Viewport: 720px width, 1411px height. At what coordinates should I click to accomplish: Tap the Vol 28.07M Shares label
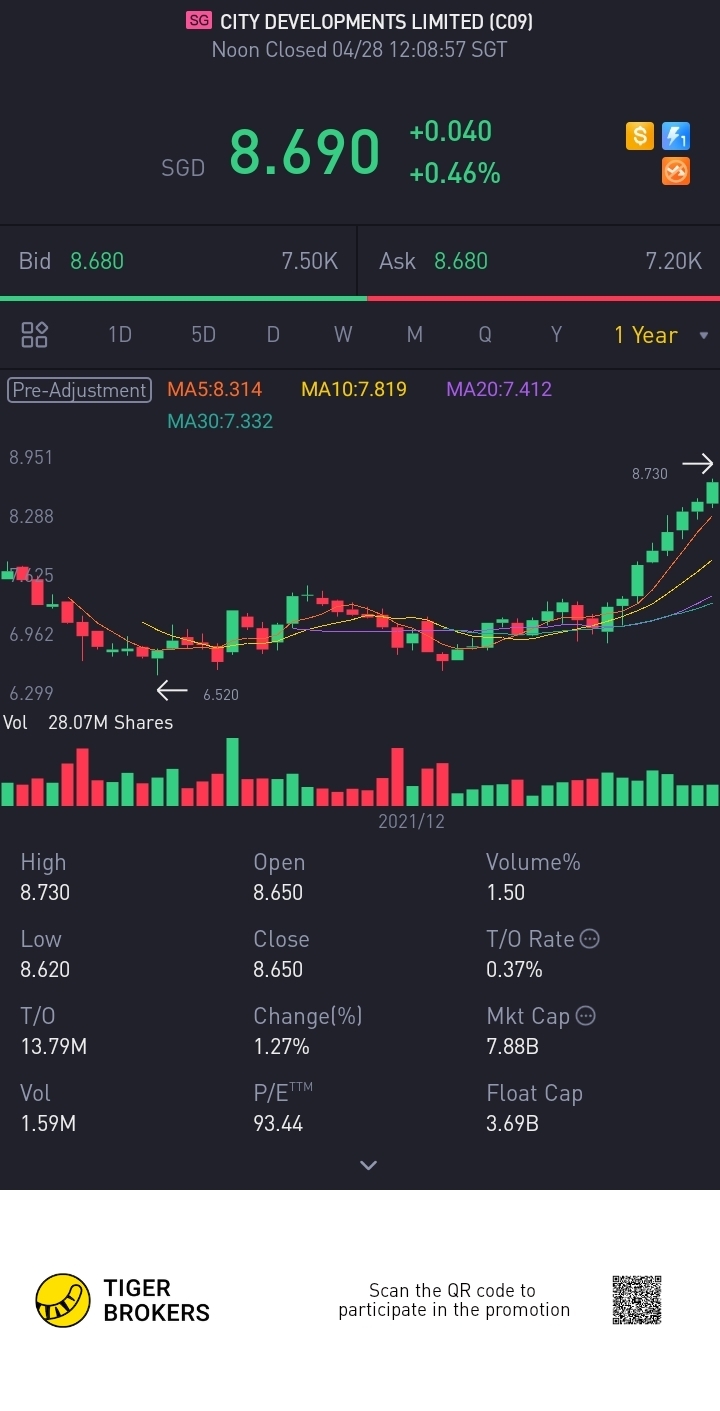(88, 722)
